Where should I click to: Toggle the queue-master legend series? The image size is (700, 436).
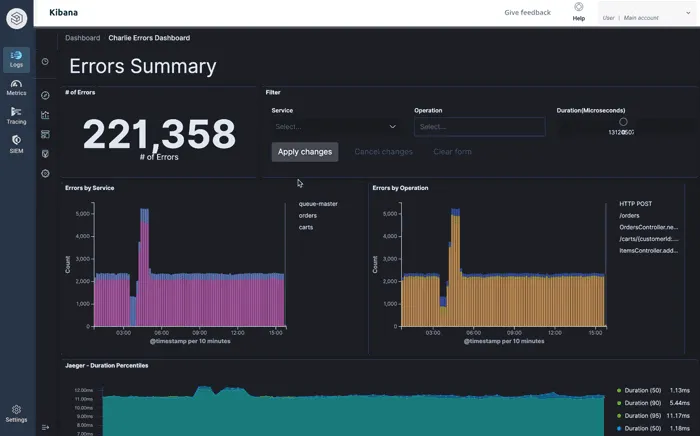point(318,204)
